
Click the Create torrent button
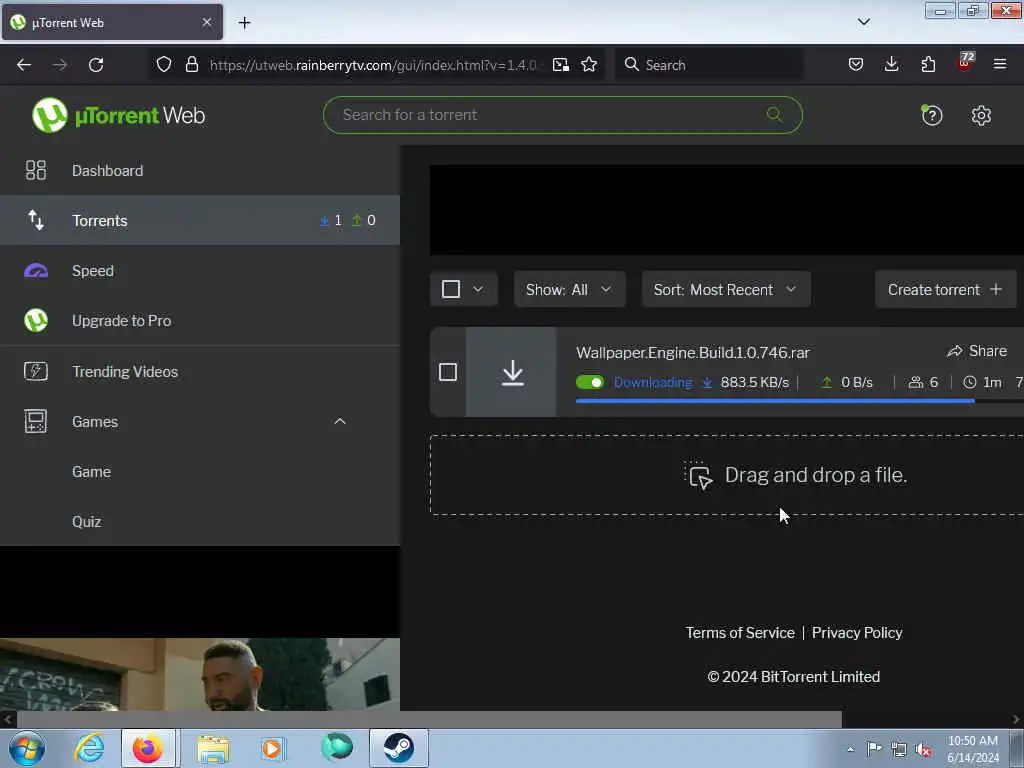945,289
